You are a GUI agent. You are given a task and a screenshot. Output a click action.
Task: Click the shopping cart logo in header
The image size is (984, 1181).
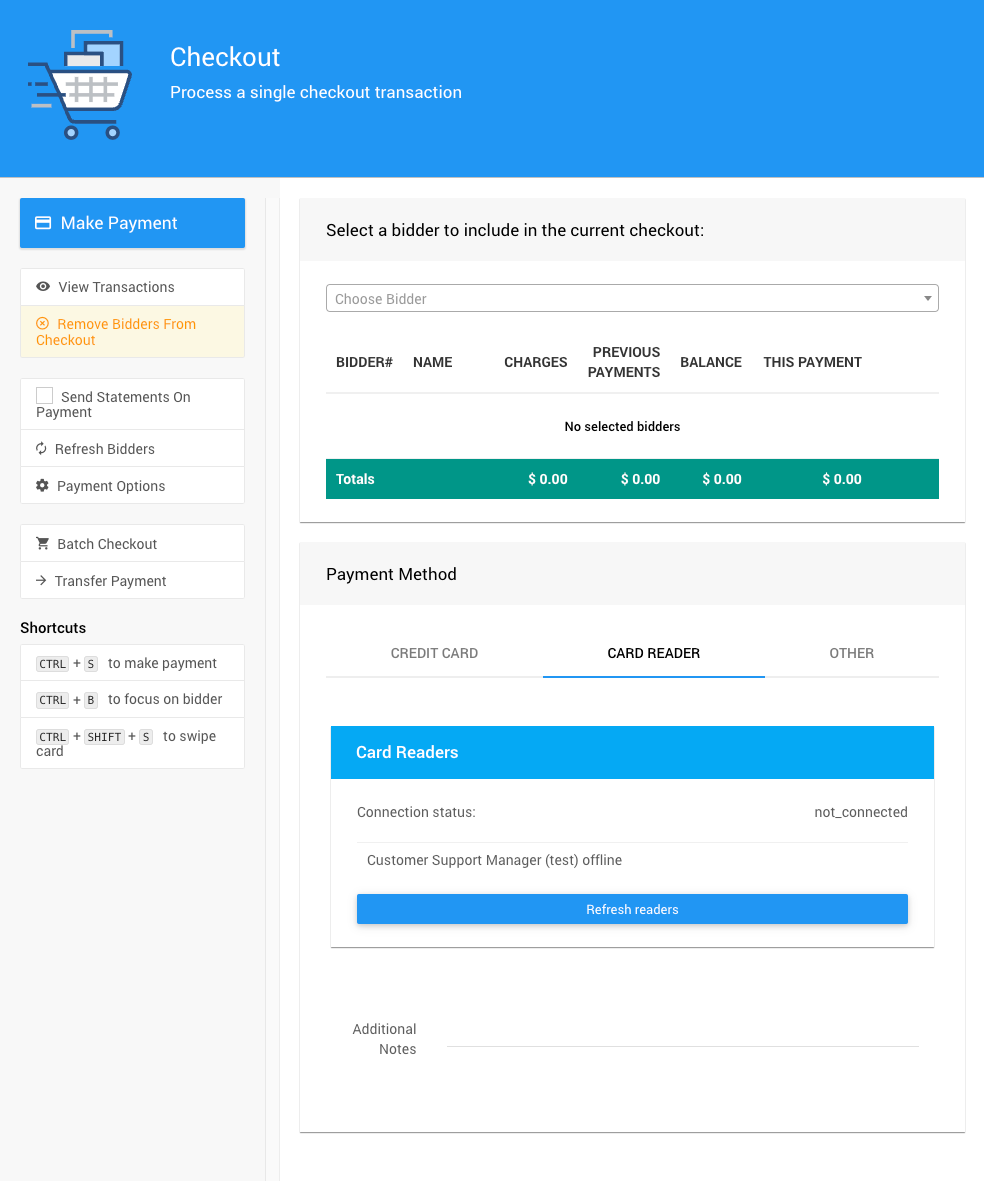click(x=80, y=86)
